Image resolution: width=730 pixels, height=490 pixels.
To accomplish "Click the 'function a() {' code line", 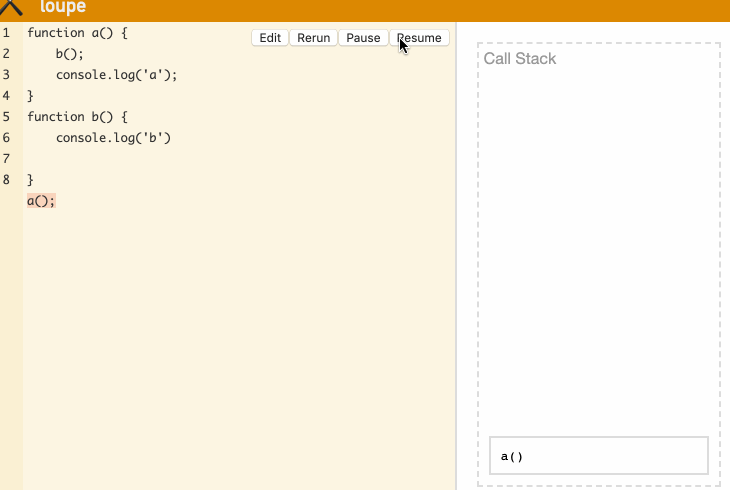I will tap(77, 33).
